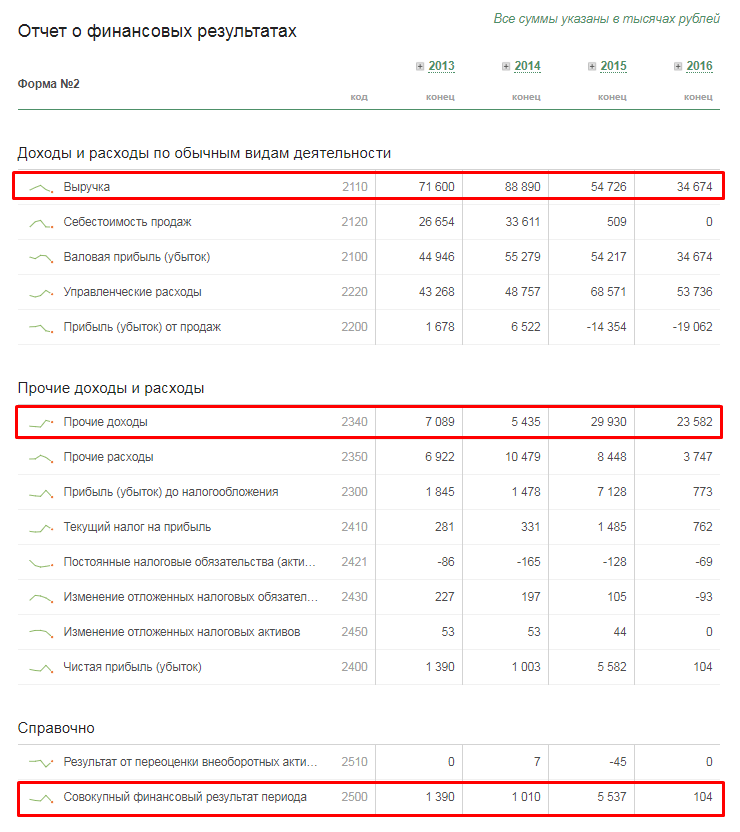Image resolution: width=740 pixels, height=832 pixels.
Task: Select the Себестоимость продаж row label
Action: [x=127, y=222]
